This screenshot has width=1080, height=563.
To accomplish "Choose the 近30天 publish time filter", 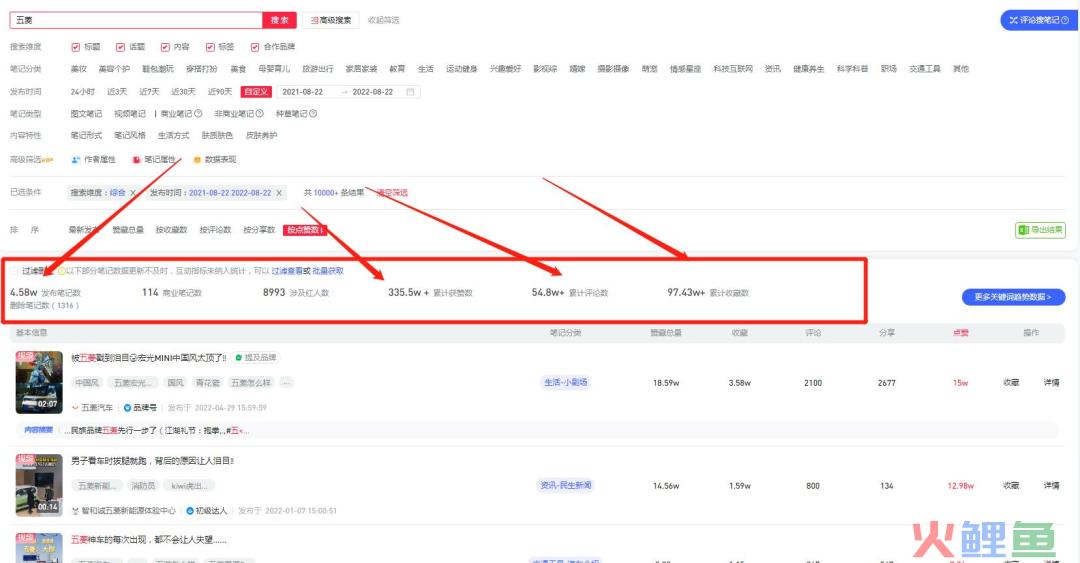I will point(183,92).
